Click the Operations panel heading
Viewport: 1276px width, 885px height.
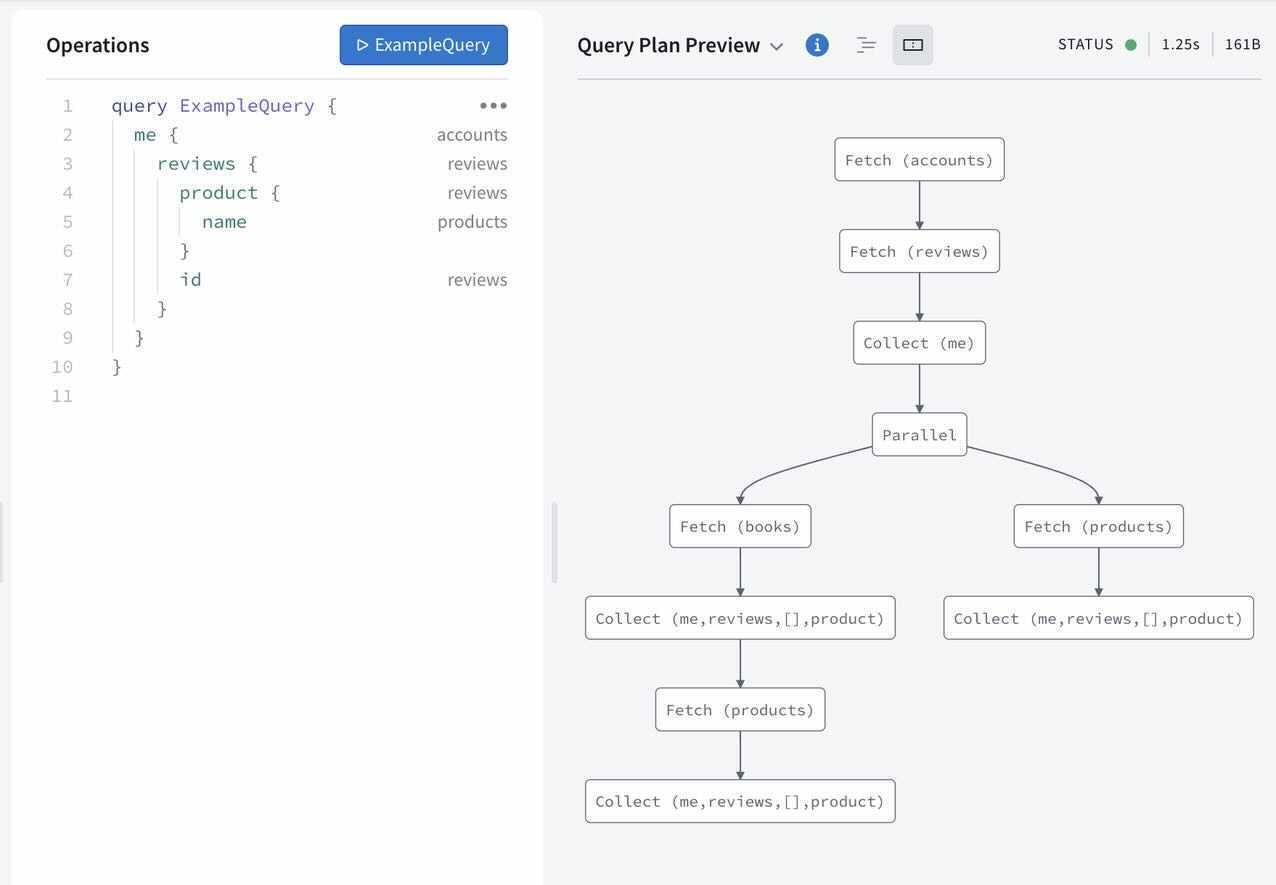pyautogui.click(x=98, y=45)
